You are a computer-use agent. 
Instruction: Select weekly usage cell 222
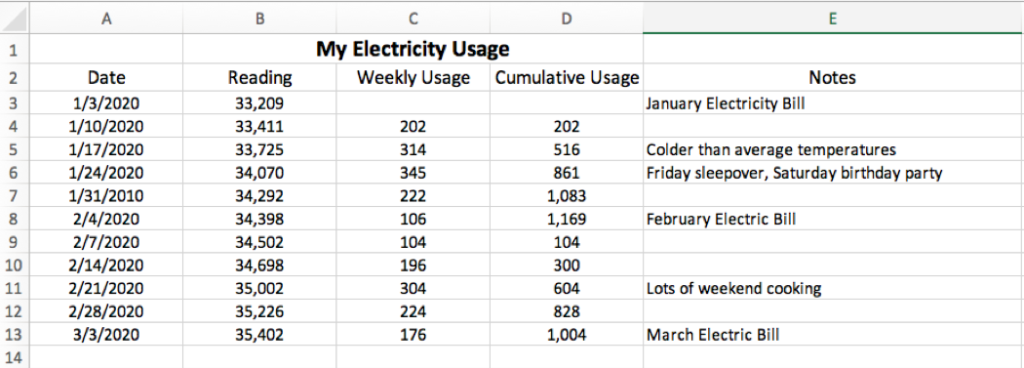pyautogui.click(x=413, y=196)
